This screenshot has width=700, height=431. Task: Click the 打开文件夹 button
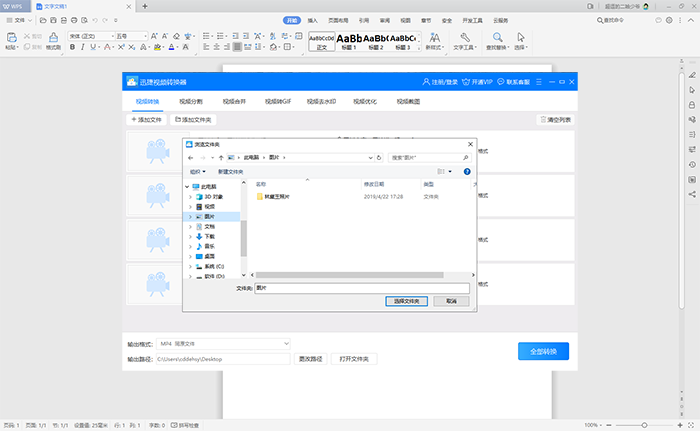[x=354, y=359]
